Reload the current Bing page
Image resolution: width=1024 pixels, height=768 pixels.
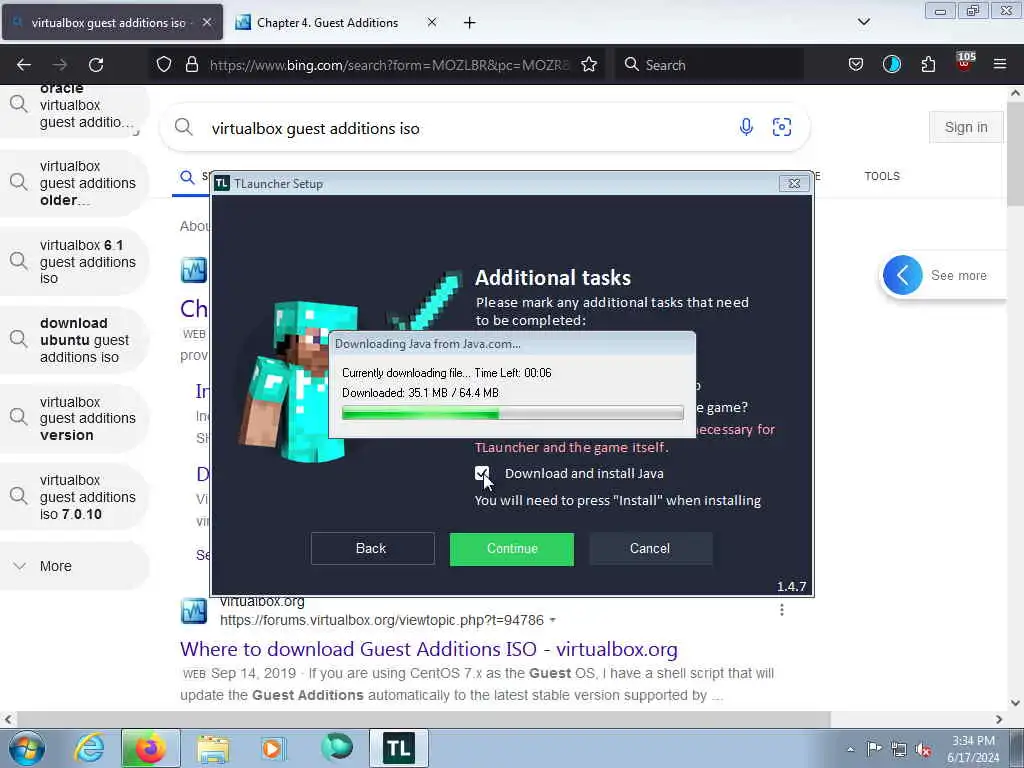point(96,65)
